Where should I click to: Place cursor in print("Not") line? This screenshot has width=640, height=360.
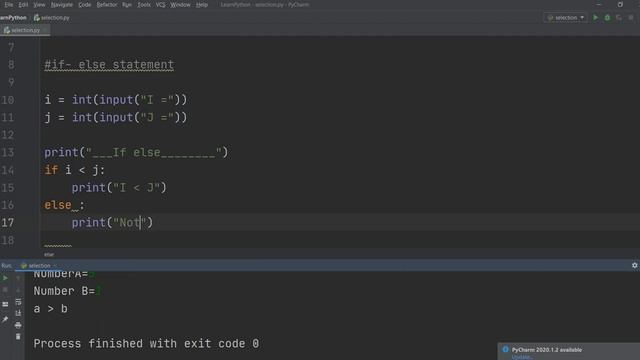tap(112, 223)
